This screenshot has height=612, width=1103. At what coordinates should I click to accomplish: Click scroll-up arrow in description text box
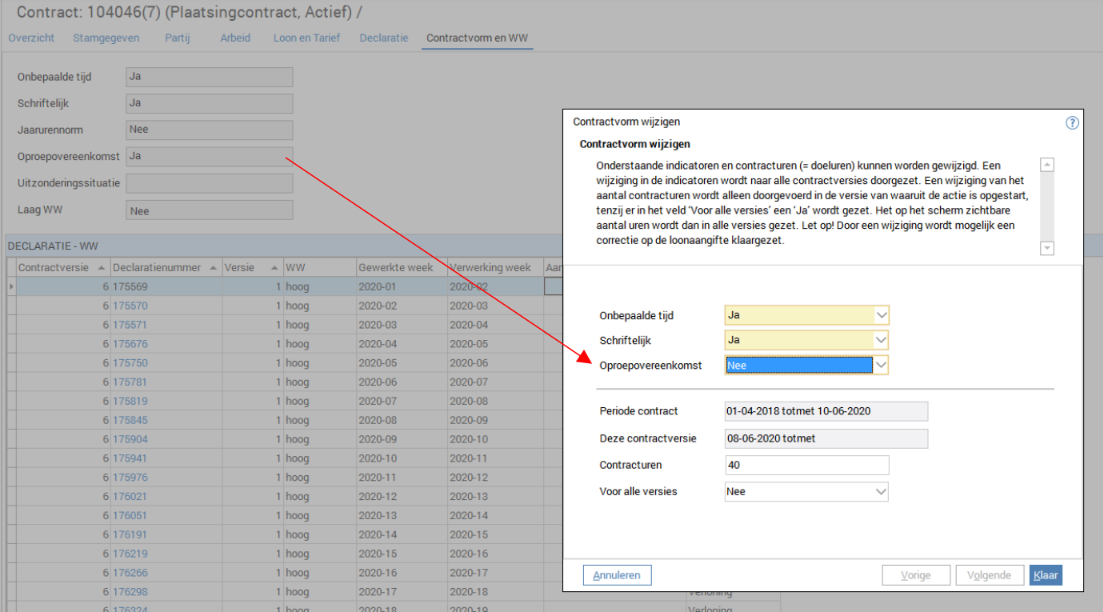point(1047,165)
